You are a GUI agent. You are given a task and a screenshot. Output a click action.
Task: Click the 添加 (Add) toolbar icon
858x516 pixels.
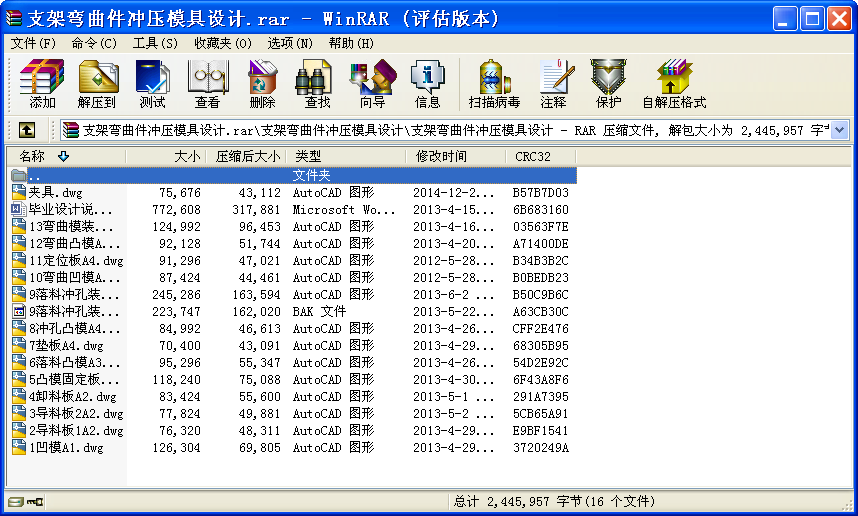point(42,84)
